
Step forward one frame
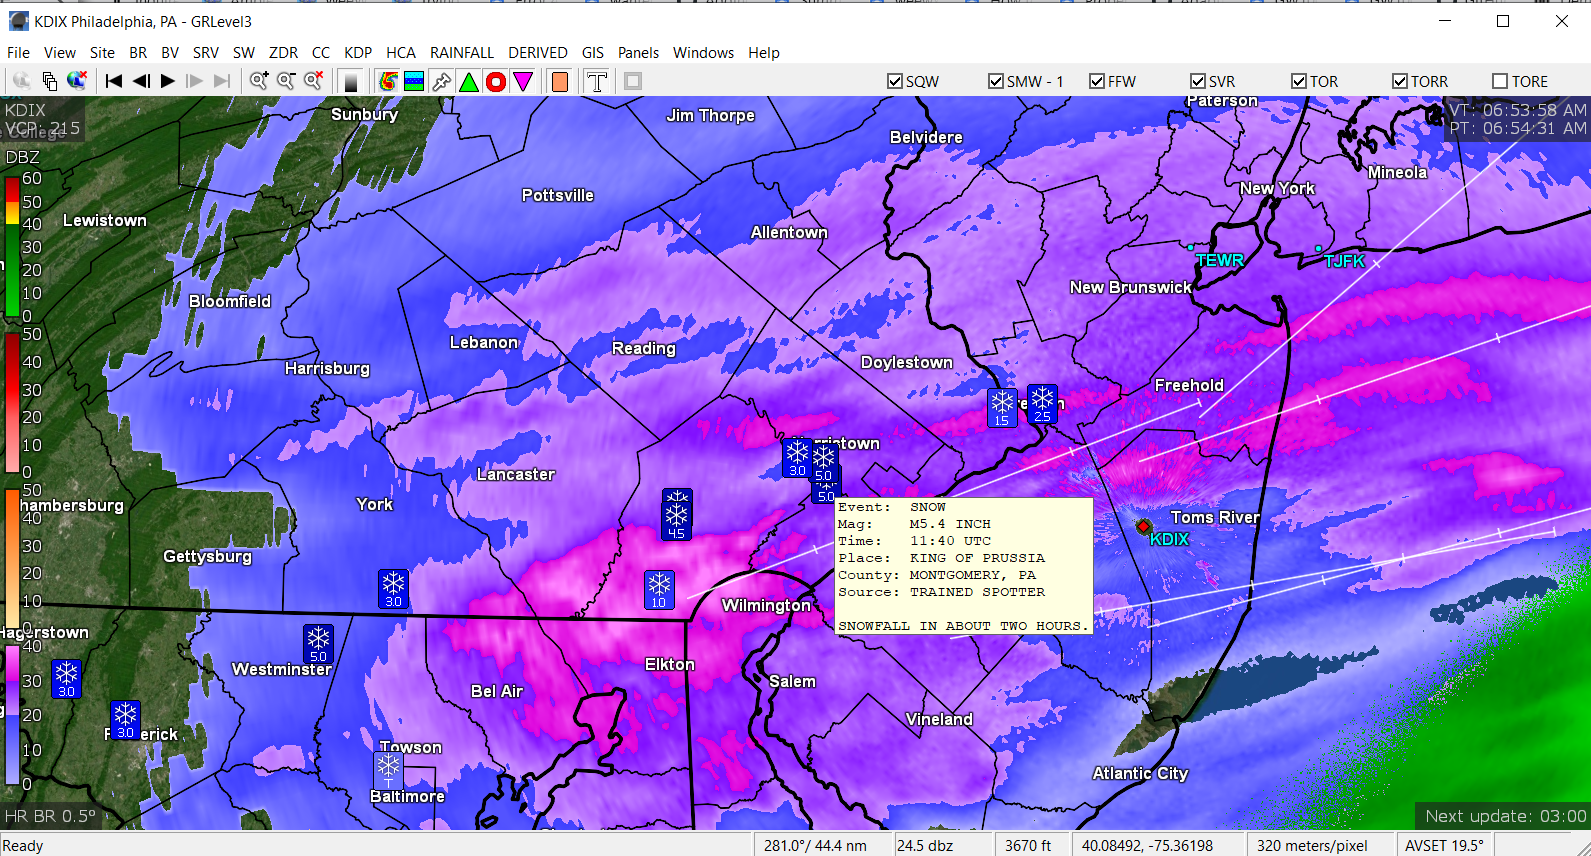pyautogui.click(x=195, y=81)
